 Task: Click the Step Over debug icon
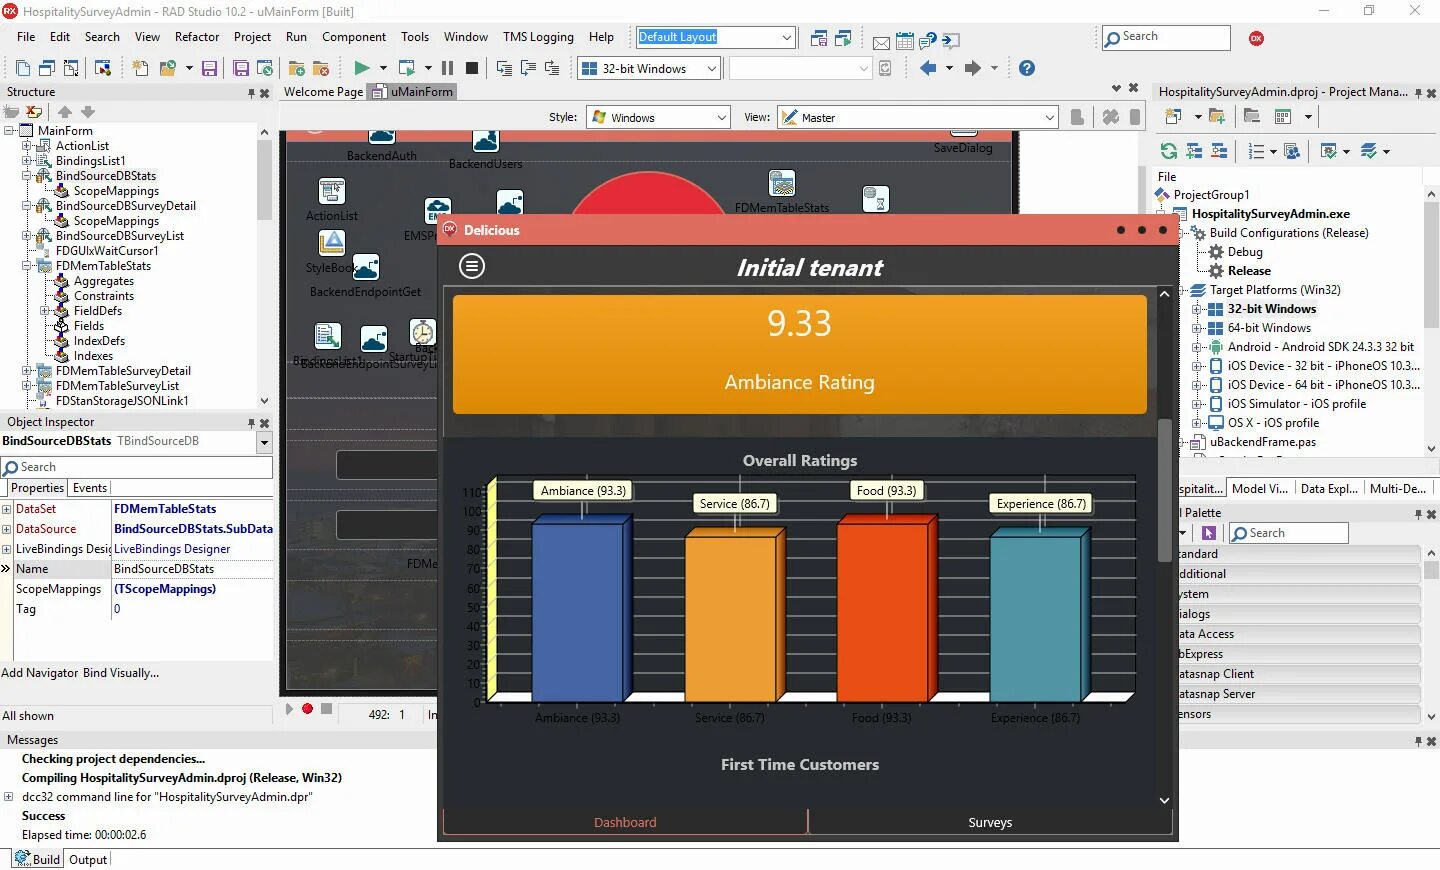click(x=528, y=68)
